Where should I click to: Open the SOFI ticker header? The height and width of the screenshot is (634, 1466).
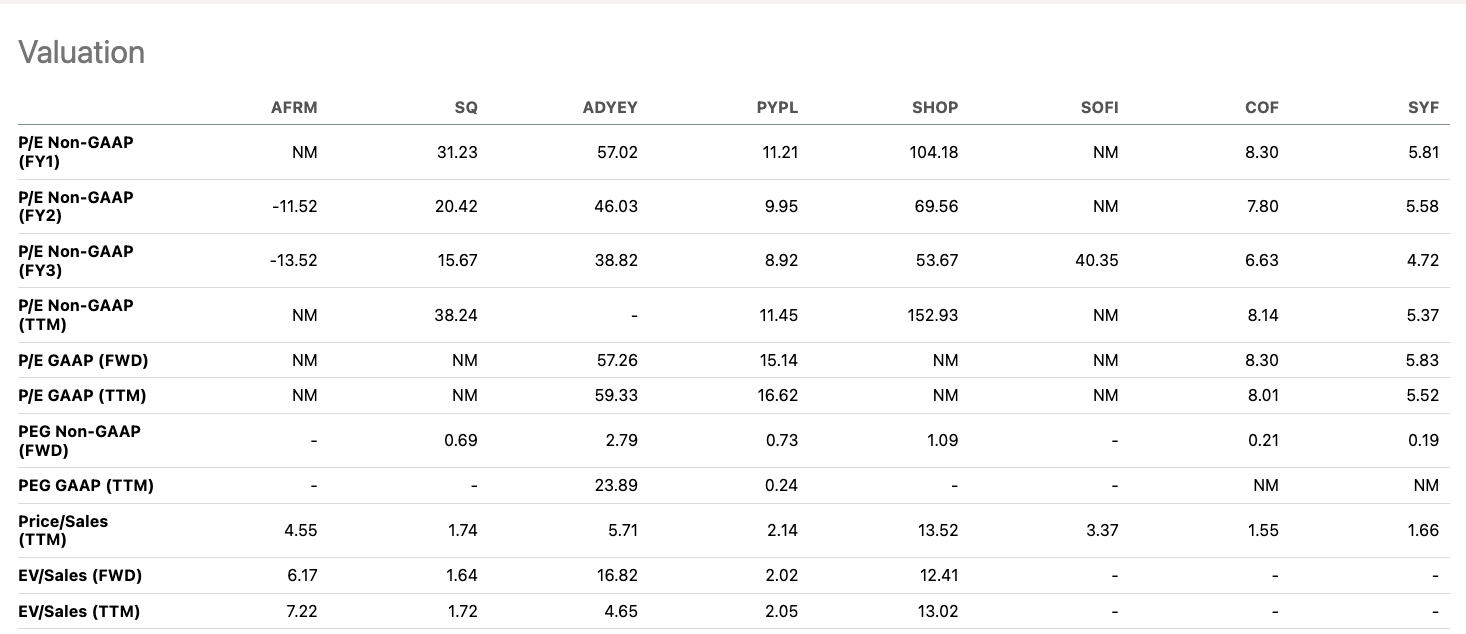[x=1099, y=107]
